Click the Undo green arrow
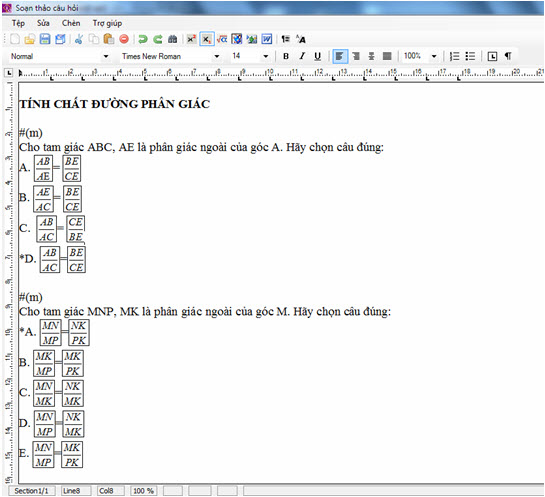Viewport: 545px width, 497px height. click(143, 39)
